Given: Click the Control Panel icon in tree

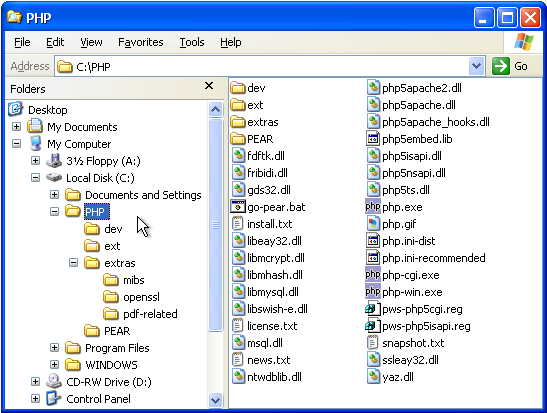Looking at the screenshot, I should tap(54, 398).
